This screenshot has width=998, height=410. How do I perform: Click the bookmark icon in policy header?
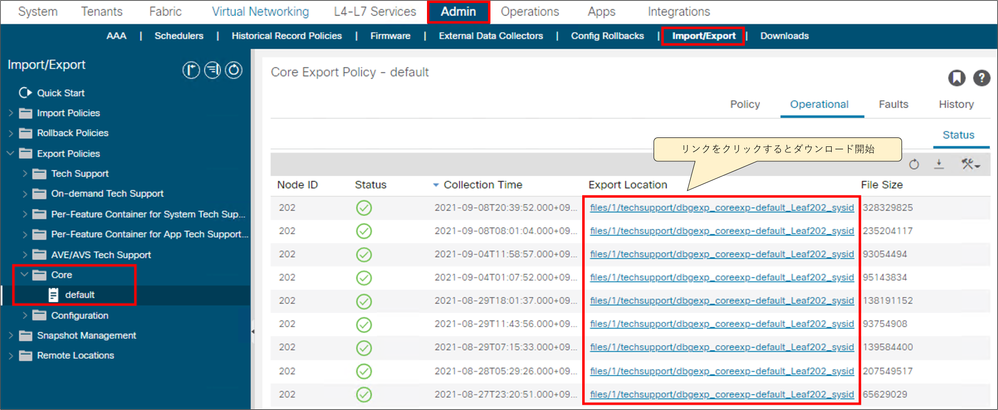pyautogui.click(x=955, y=78)
